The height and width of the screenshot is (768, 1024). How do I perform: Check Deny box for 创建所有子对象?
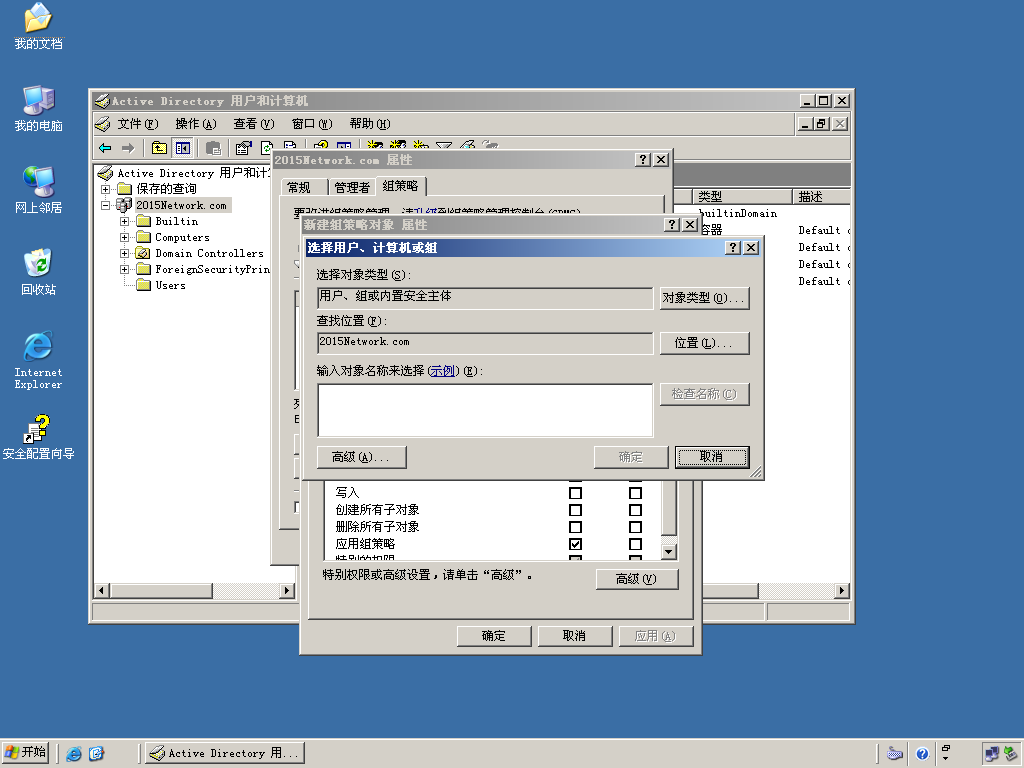click(x=635, y=510)
